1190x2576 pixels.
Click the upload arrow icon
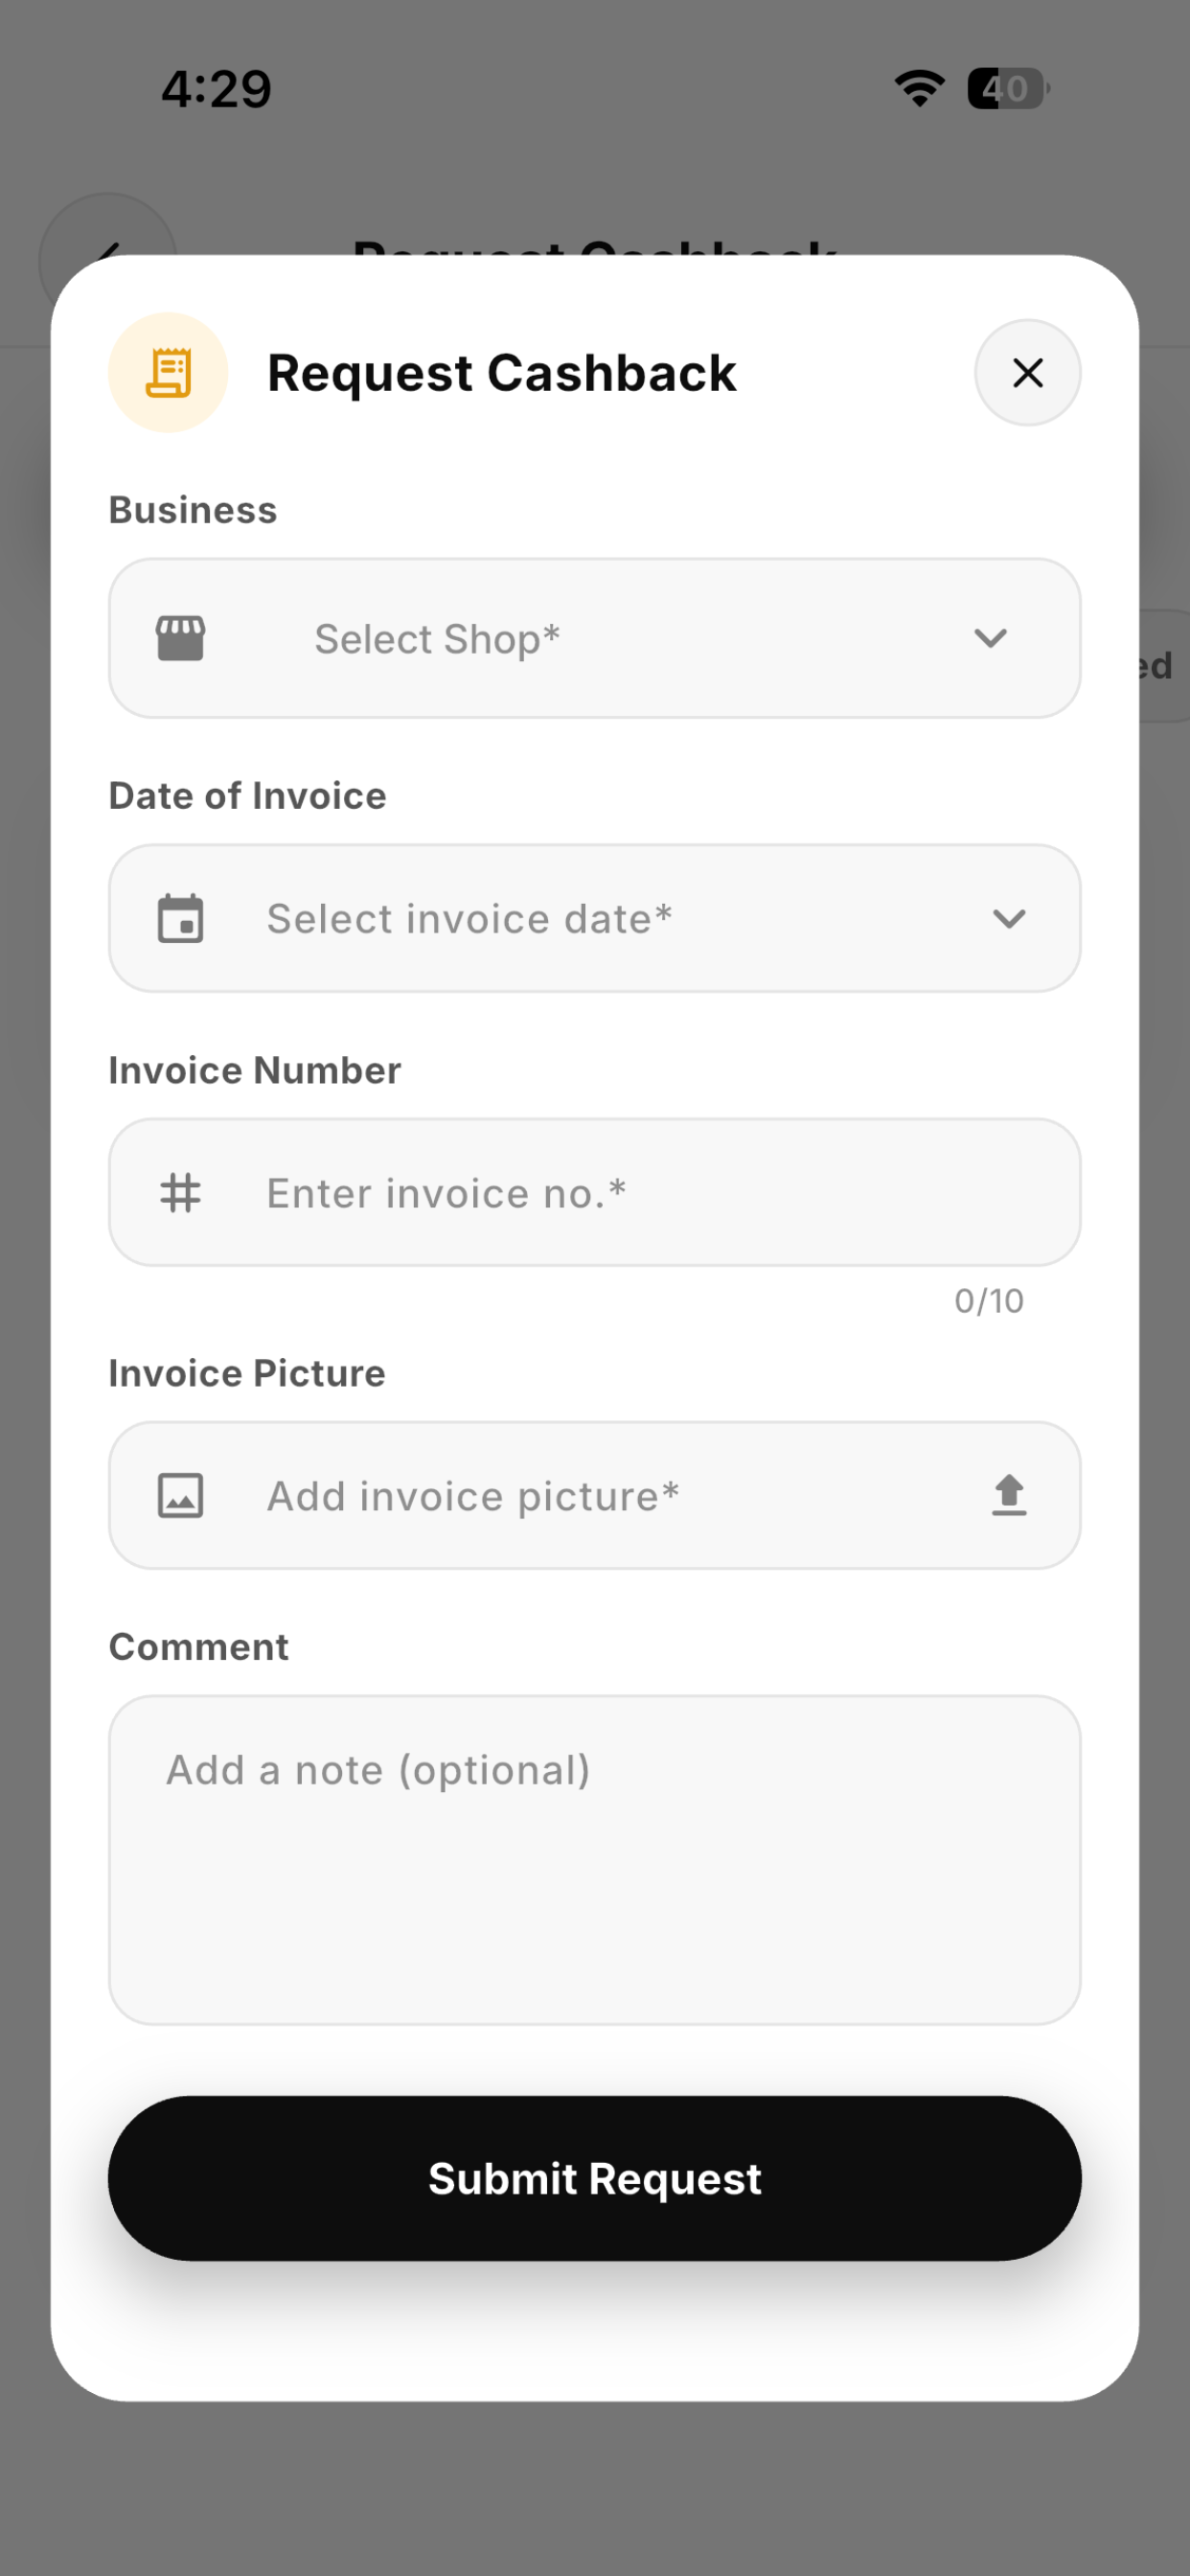tap(1009, 1495)
